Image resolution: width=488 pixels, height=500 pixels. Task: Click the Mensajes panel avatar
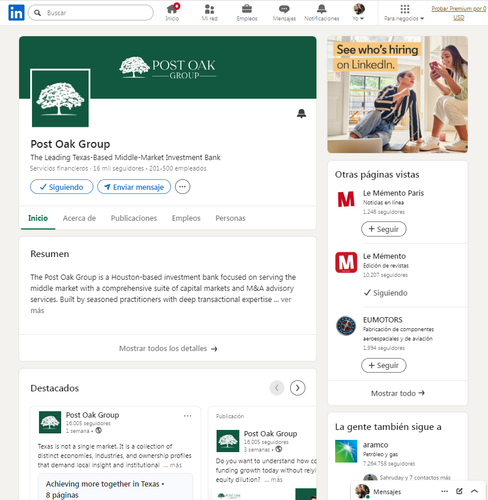point(362,491)
